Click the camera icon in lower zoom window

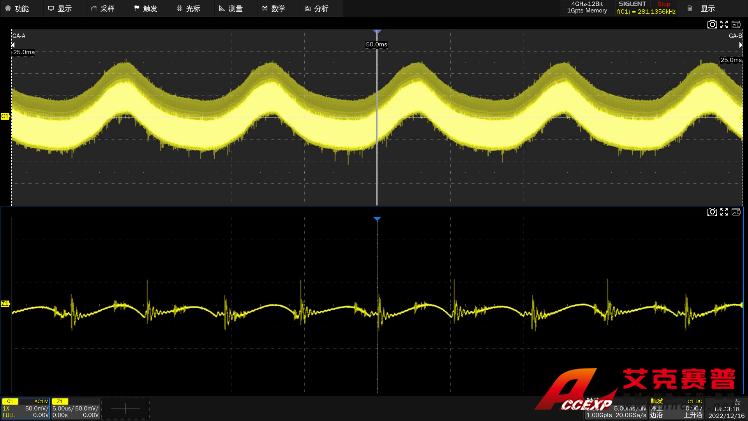coord(712,212)
